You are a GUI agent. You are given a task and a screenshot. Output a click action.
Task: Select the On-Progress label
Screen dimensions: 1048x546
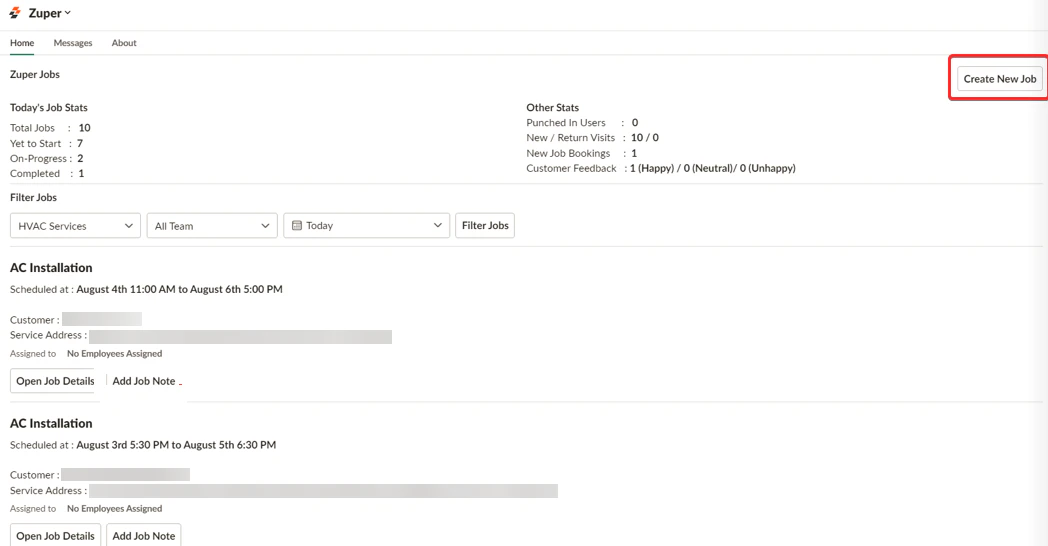click(38, 158)
